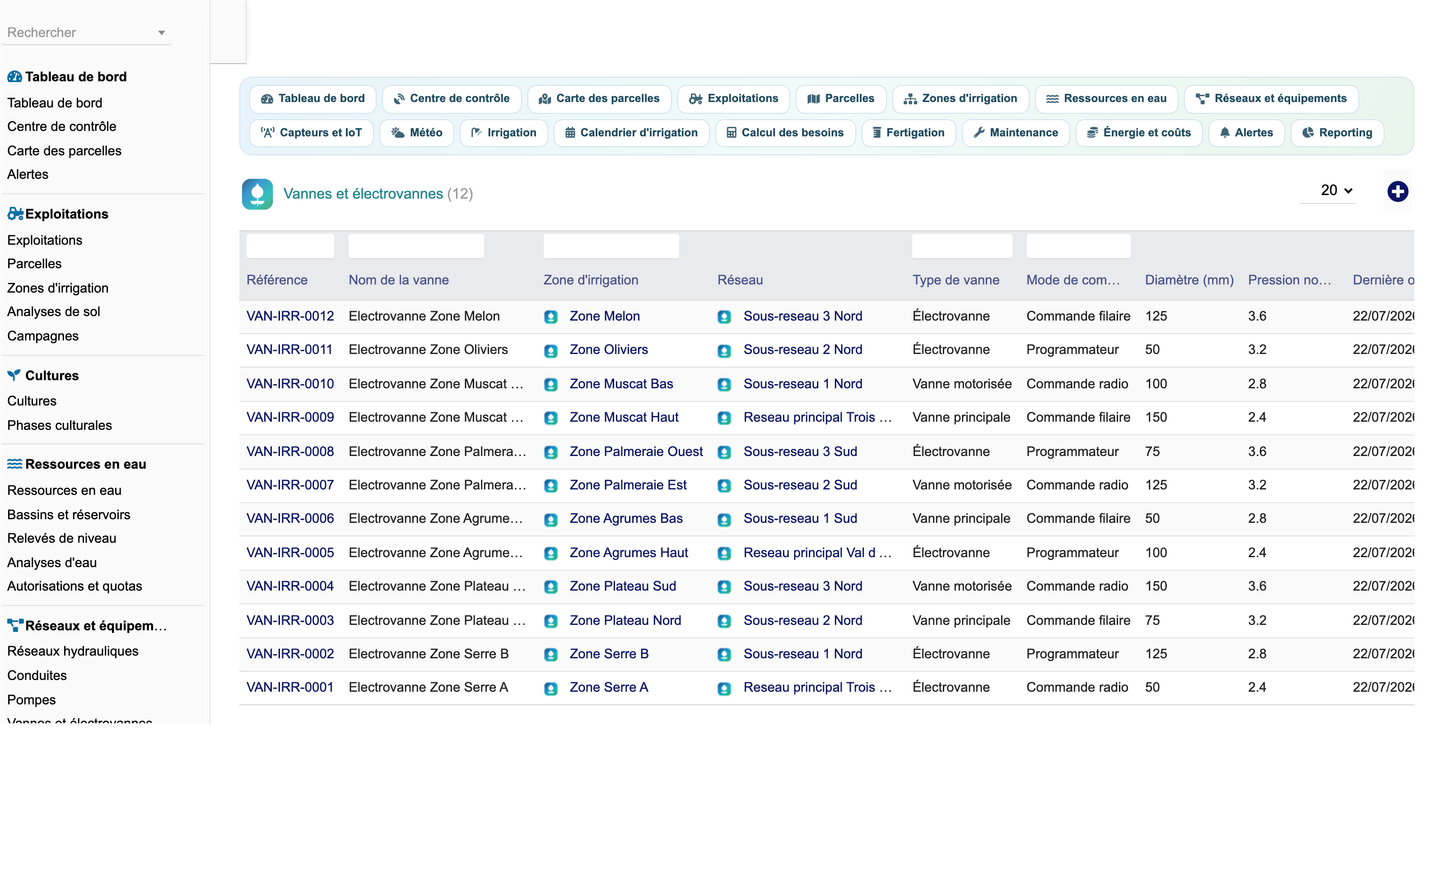Sort by the Référence column header
This screenshot has width=1445, height=894.
pos(277,280)
